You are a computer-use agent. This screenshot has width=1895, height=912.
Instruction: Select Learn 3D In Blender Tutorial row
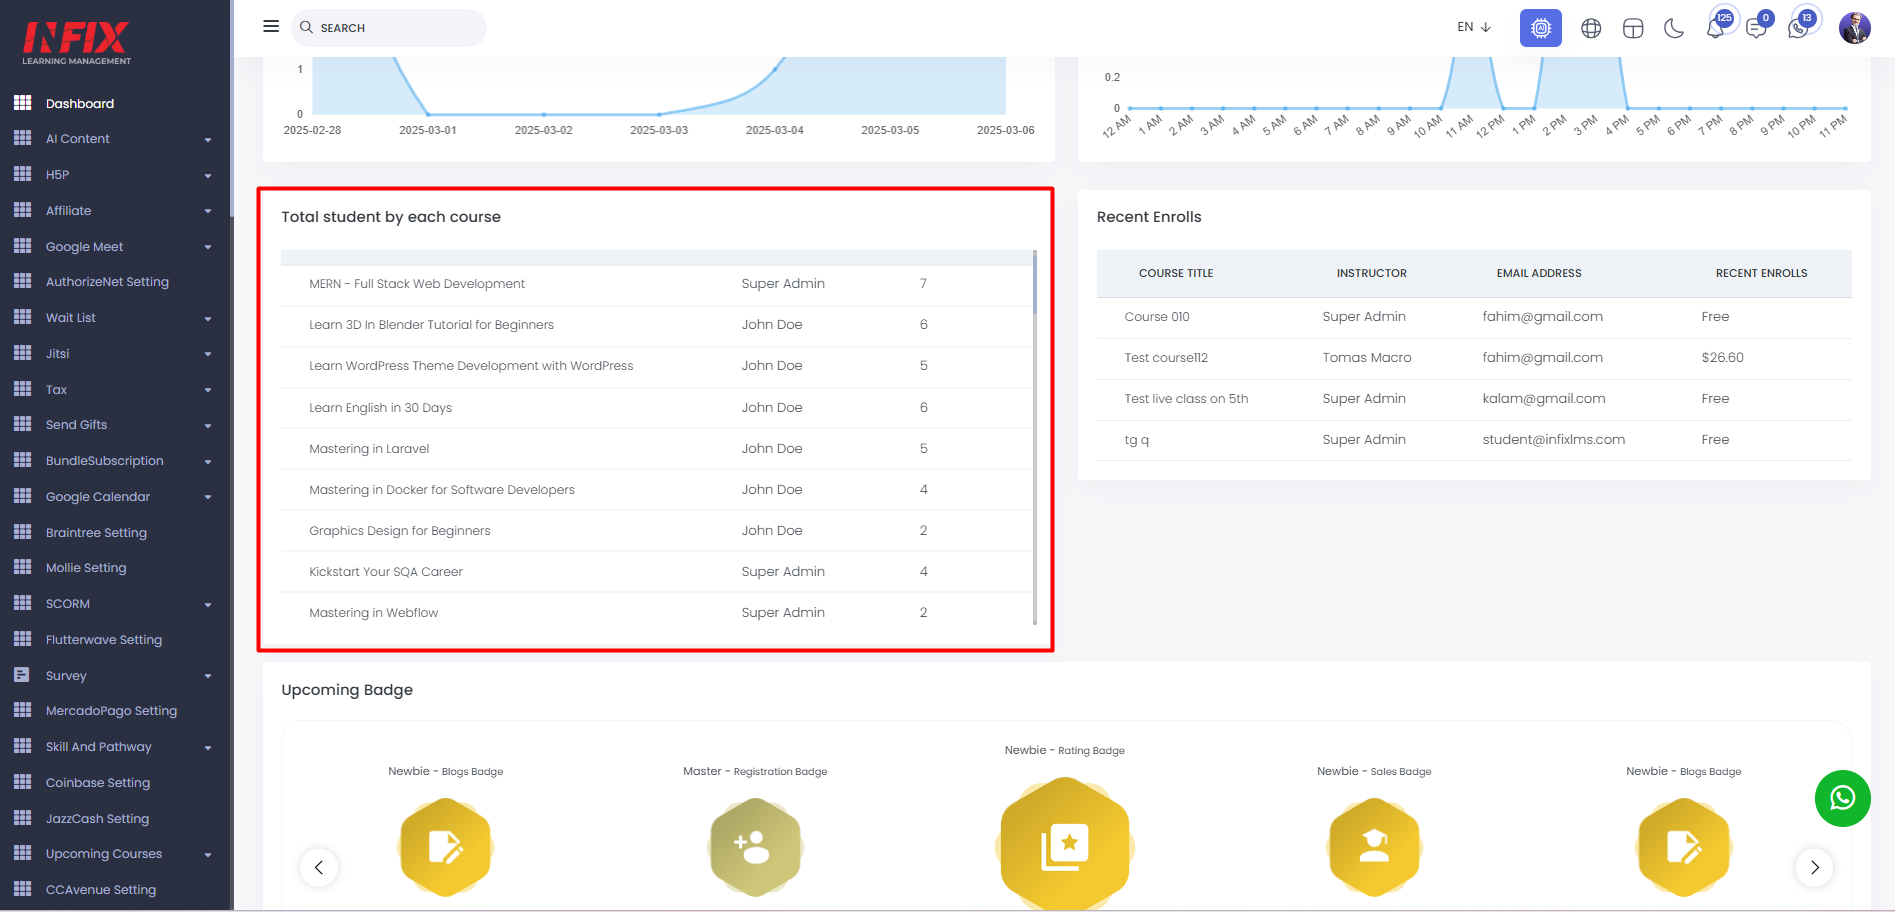tap(656, 325)
